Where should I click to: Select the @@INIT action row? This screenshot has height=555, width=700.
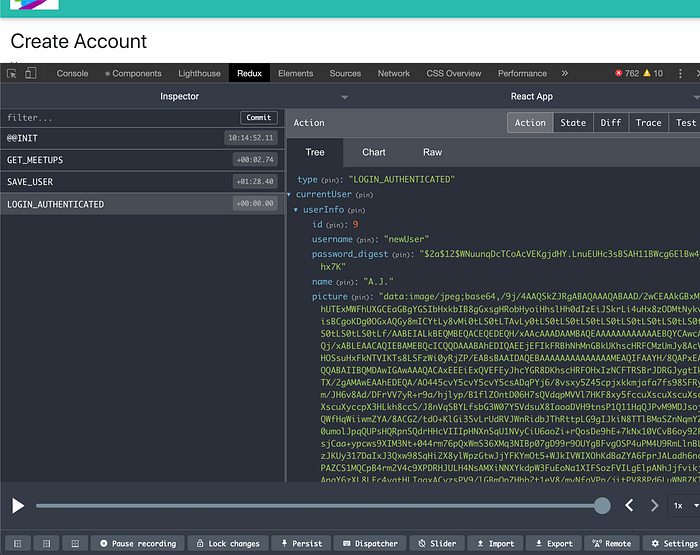point(142,138)
